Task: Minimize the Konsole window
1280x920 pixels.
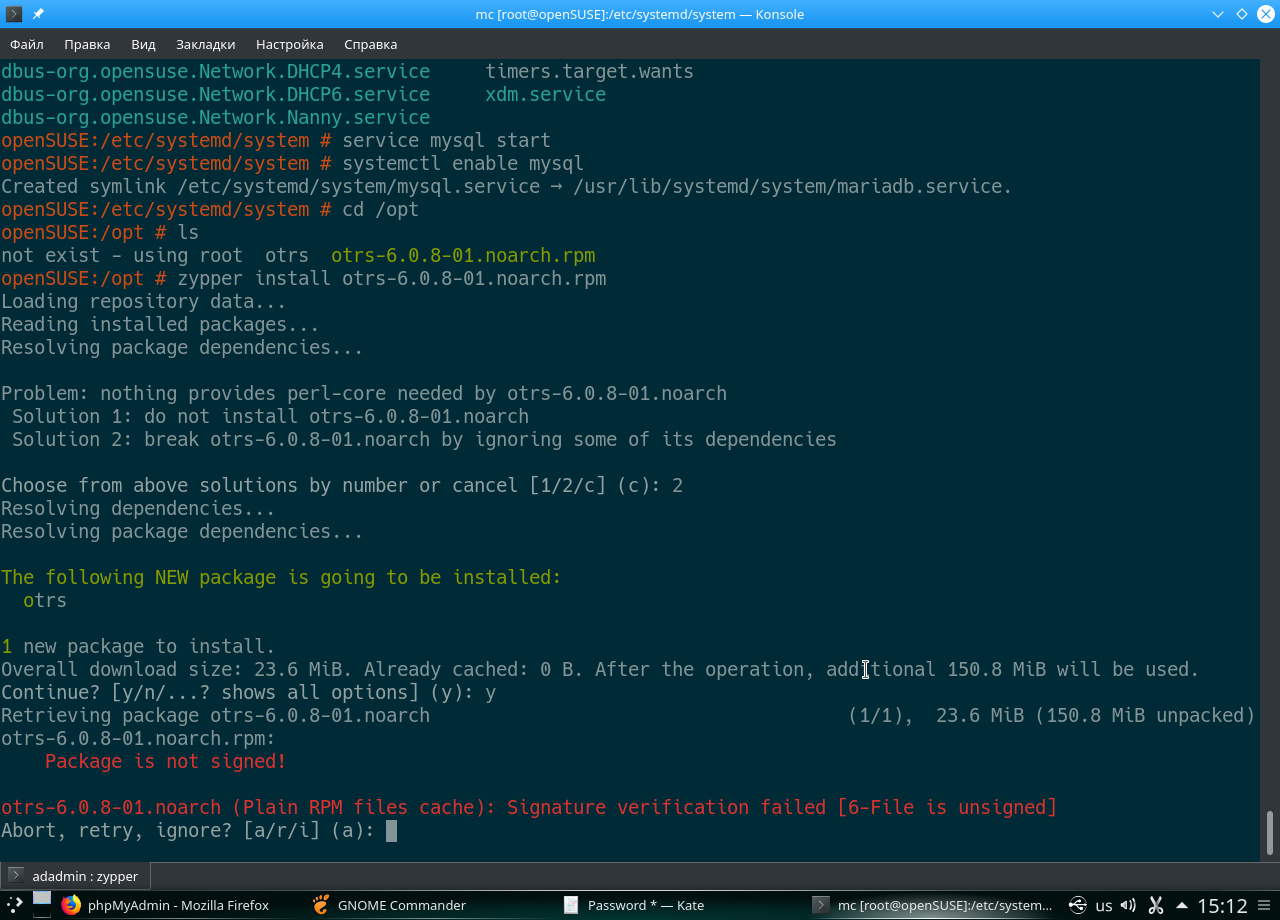Action: pyautogui.click(x=1218, y=14)
